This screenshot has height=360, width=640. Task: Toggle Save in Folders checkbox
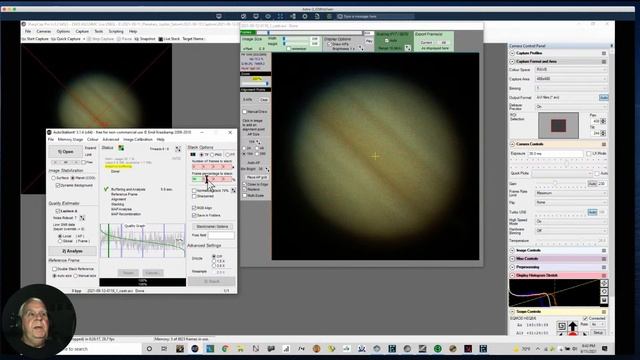click(194, 215)
